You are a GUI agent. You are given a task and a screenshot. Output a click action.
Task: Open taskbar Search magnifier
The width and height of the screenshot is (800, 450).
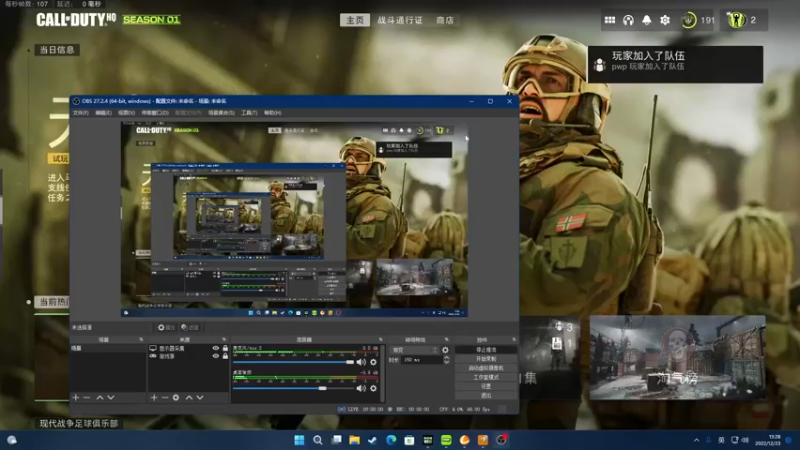pyautogui.click(x=318, y=440)
